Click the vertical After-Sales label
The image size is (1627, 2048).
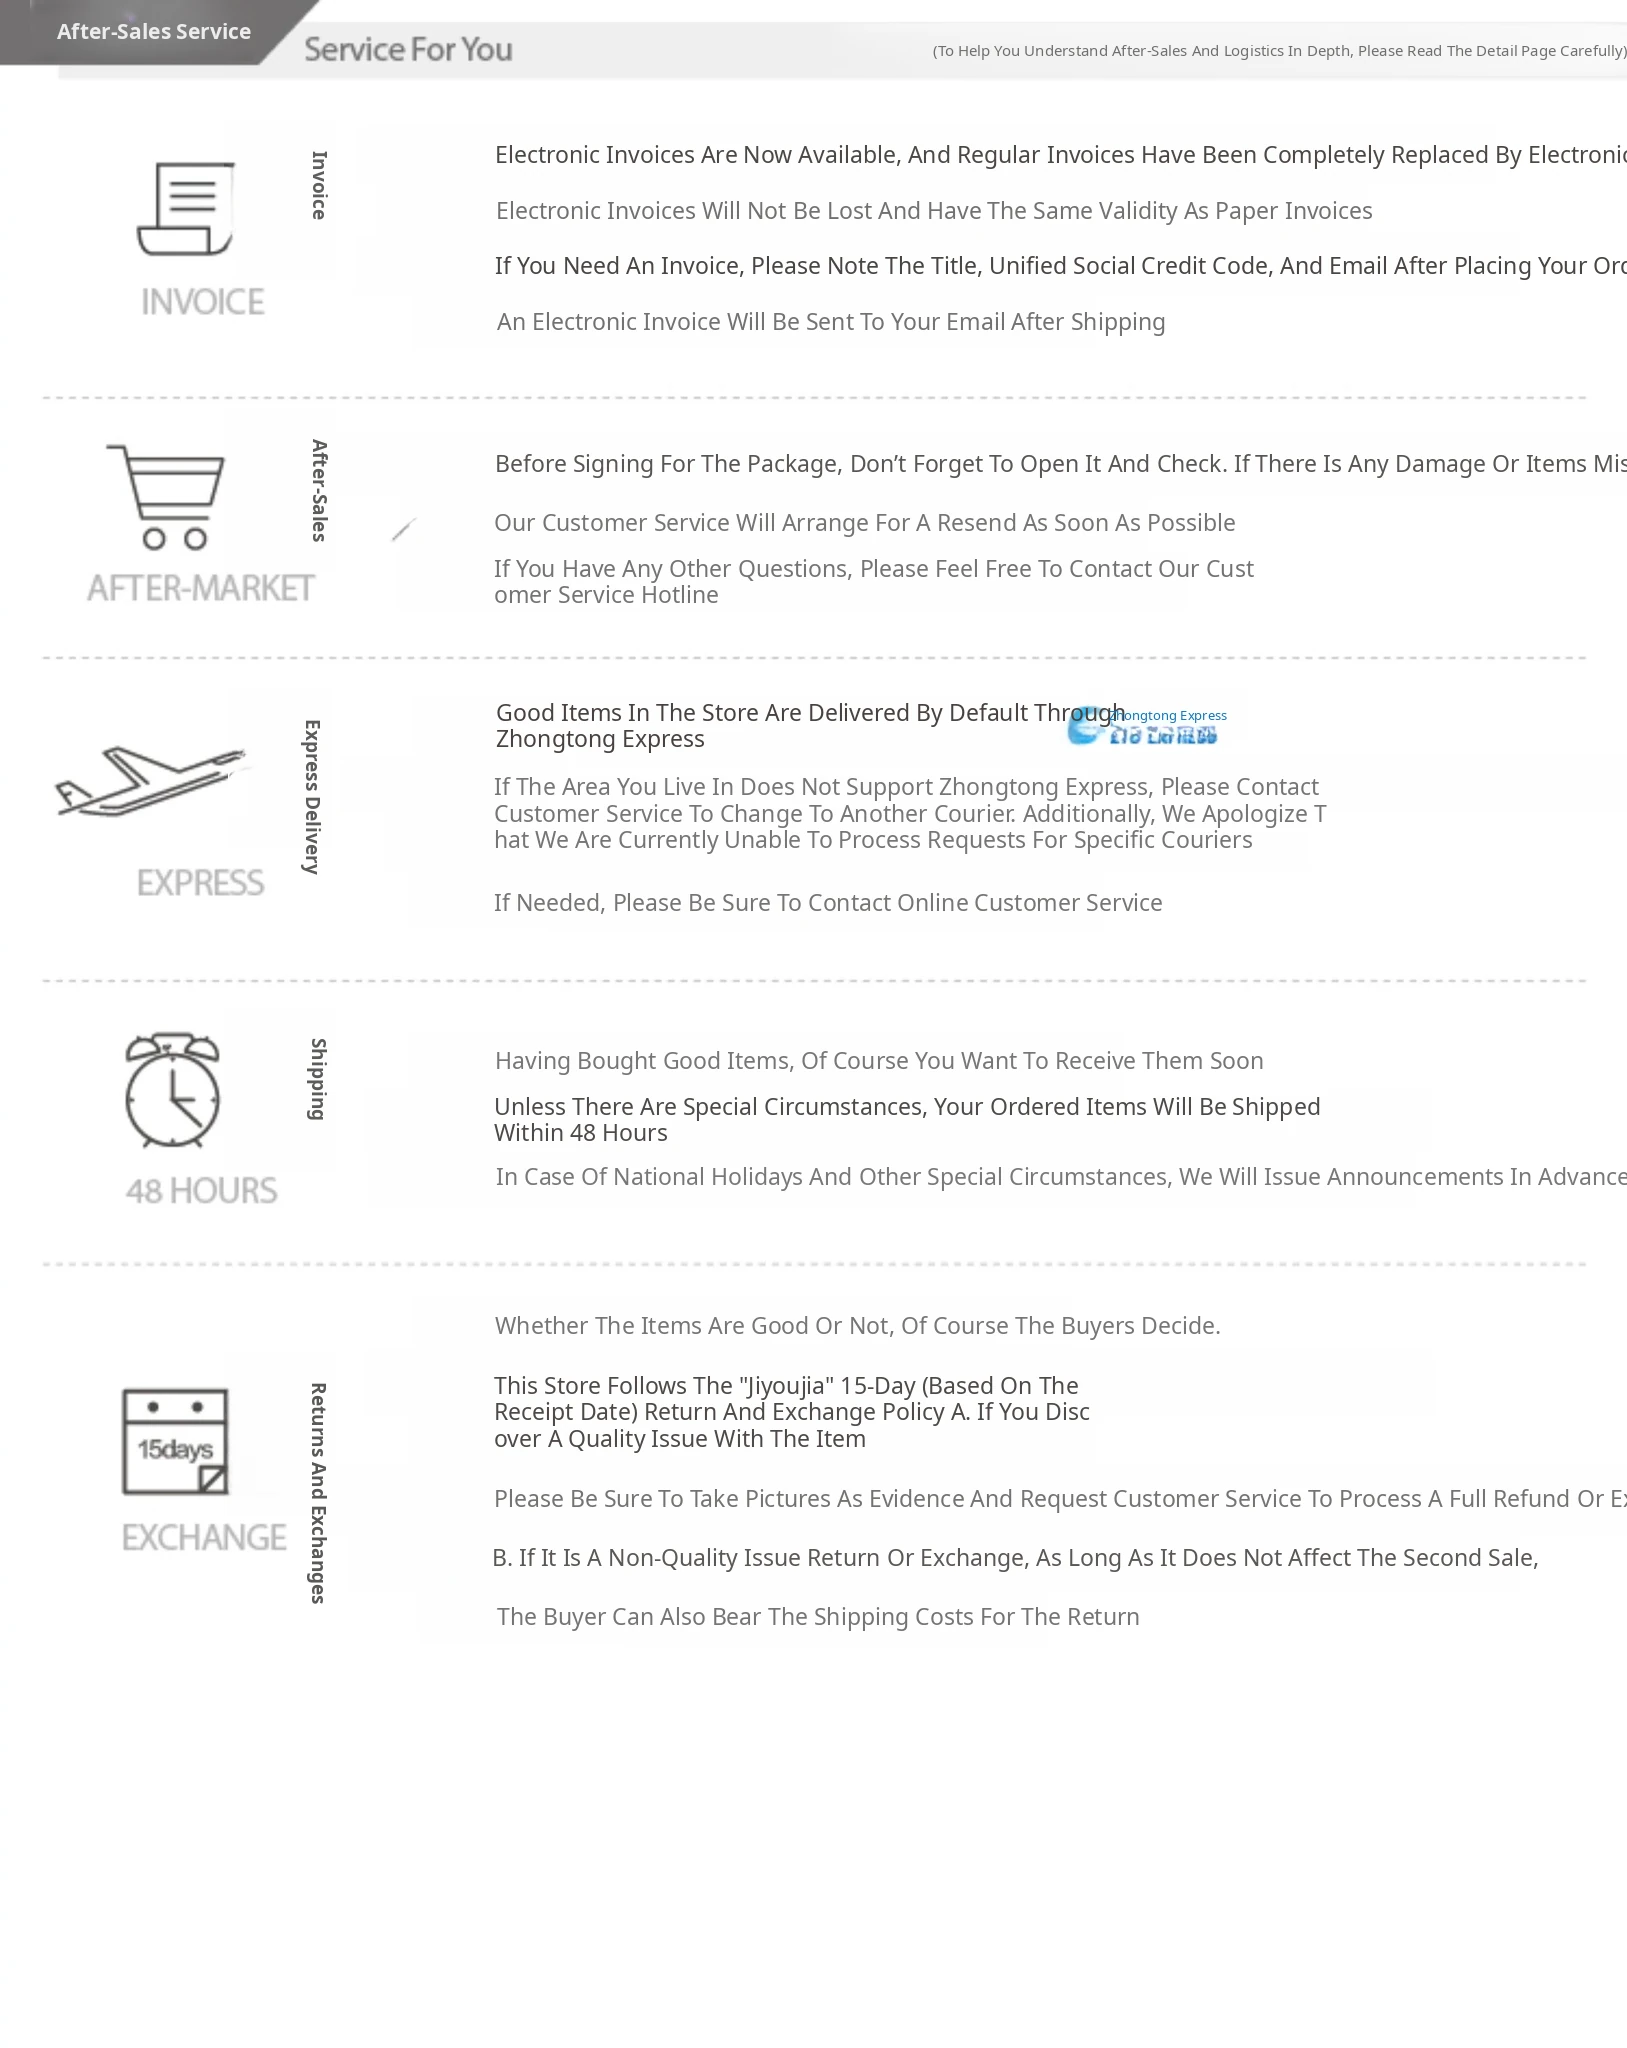click(x=319, y=490)
